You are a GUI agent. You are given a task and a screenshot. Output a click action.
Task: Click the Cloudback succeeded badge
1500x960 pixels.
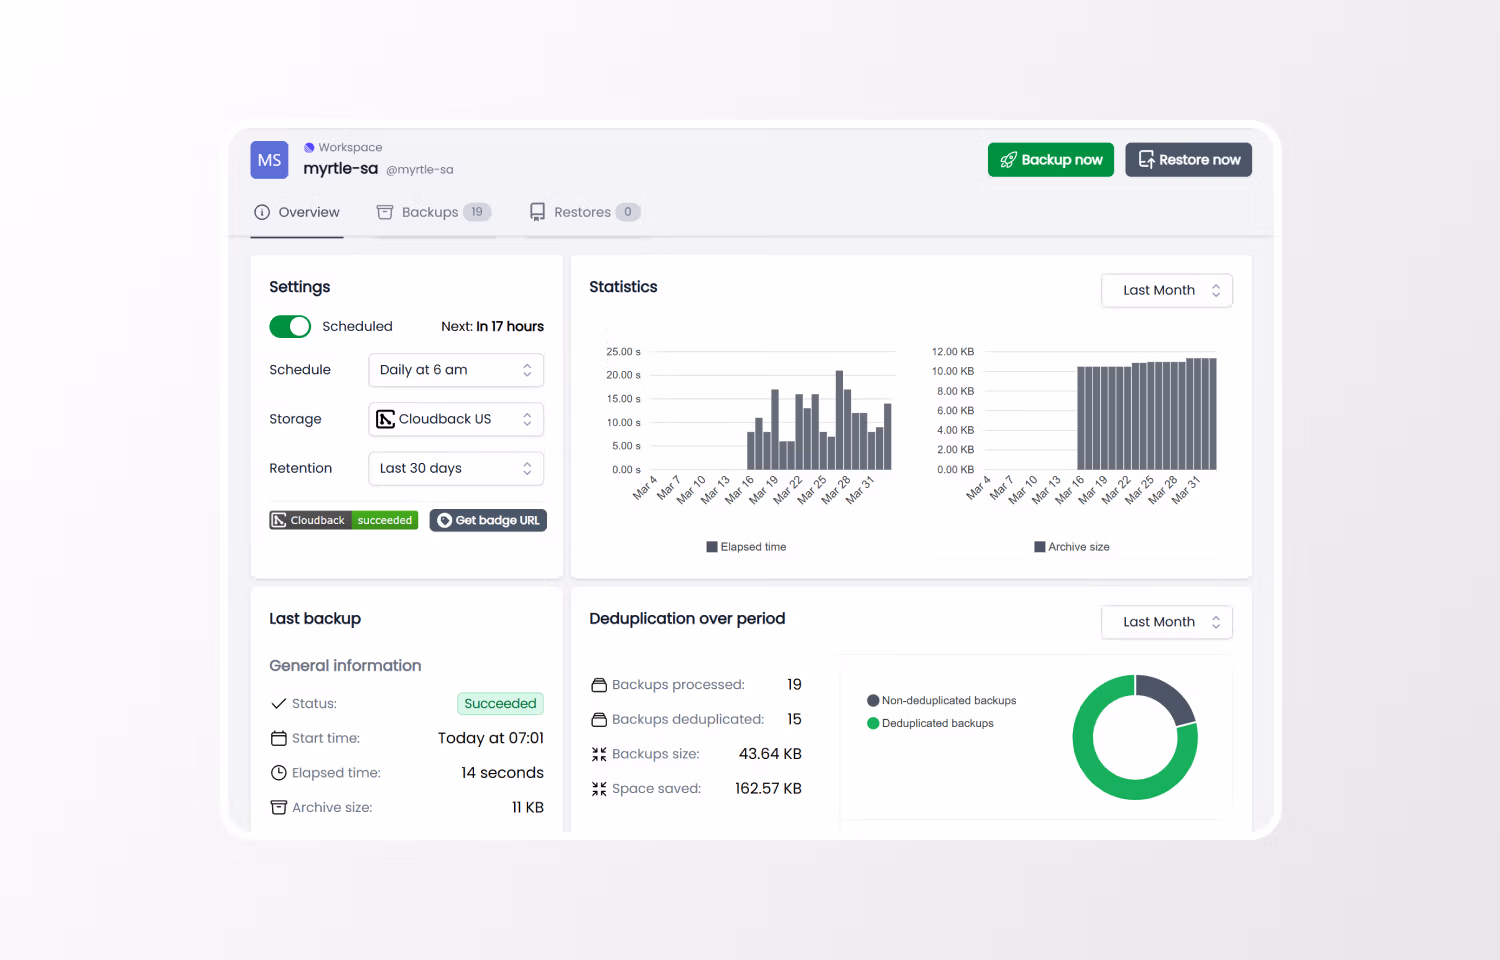click(343, 519)
